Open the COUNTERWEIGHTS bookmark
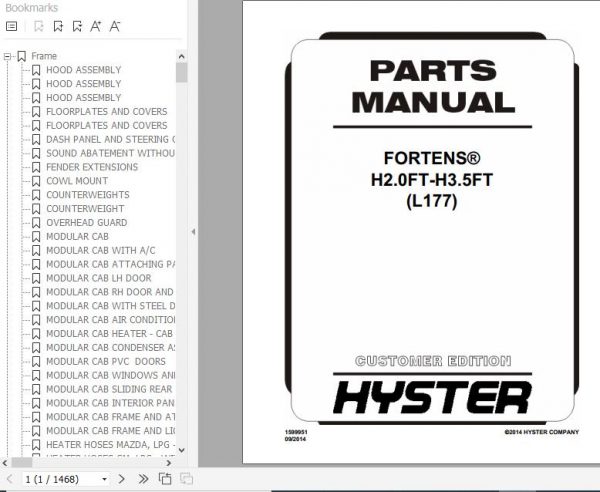The width and height of the screenshot is (600, 492). pyautogui.click(x=88, y=195)
